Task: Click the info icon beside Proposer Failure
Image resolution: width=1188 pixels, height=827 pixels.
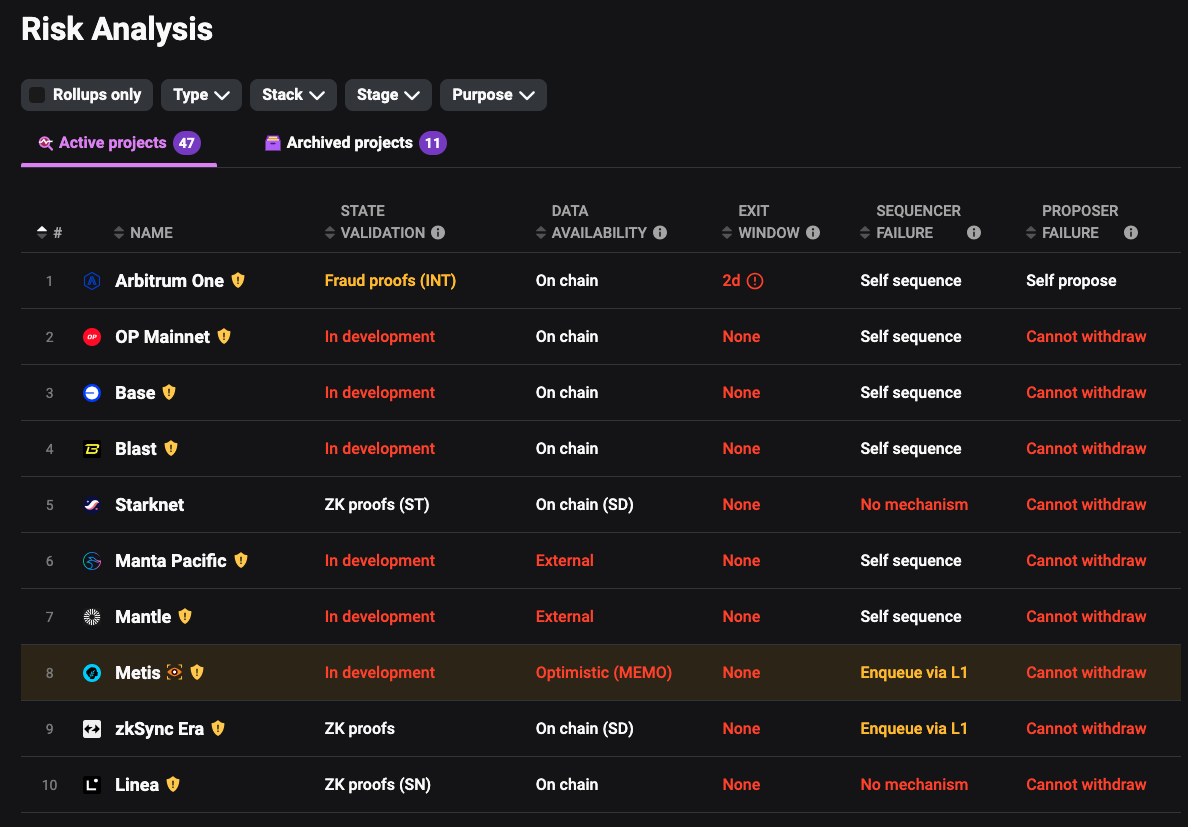Action: [x=1131, y=233]
